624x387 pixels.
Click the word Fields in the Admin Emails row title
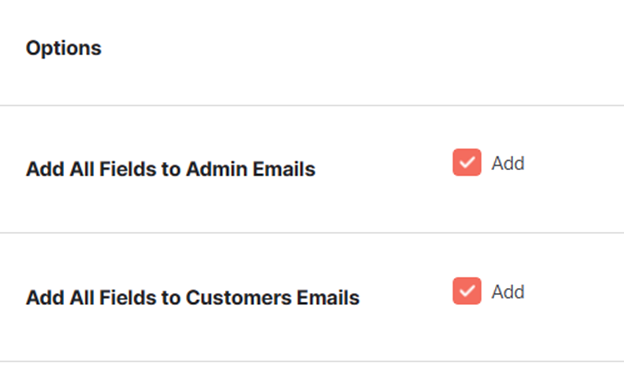tap(128, 169)
